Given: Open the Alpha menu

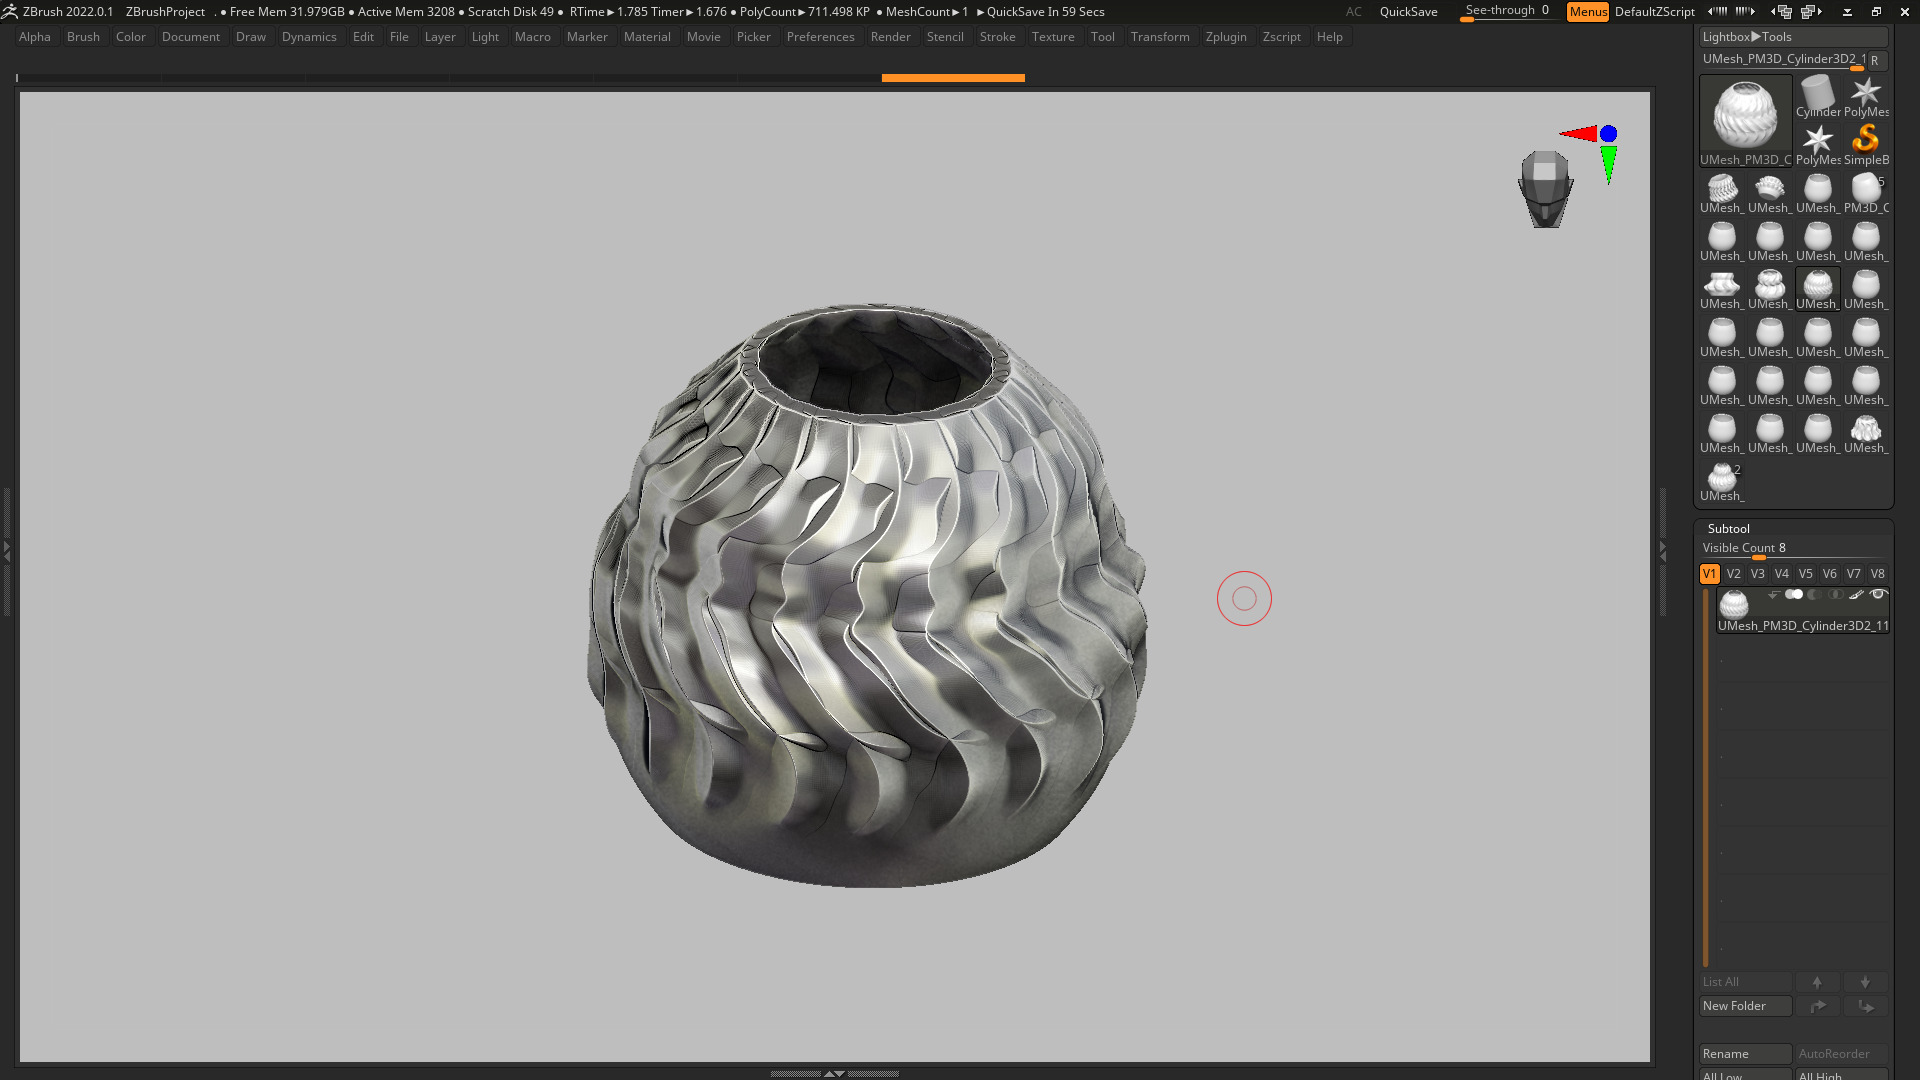Looking at the screenshot, I should coord(35,37).
